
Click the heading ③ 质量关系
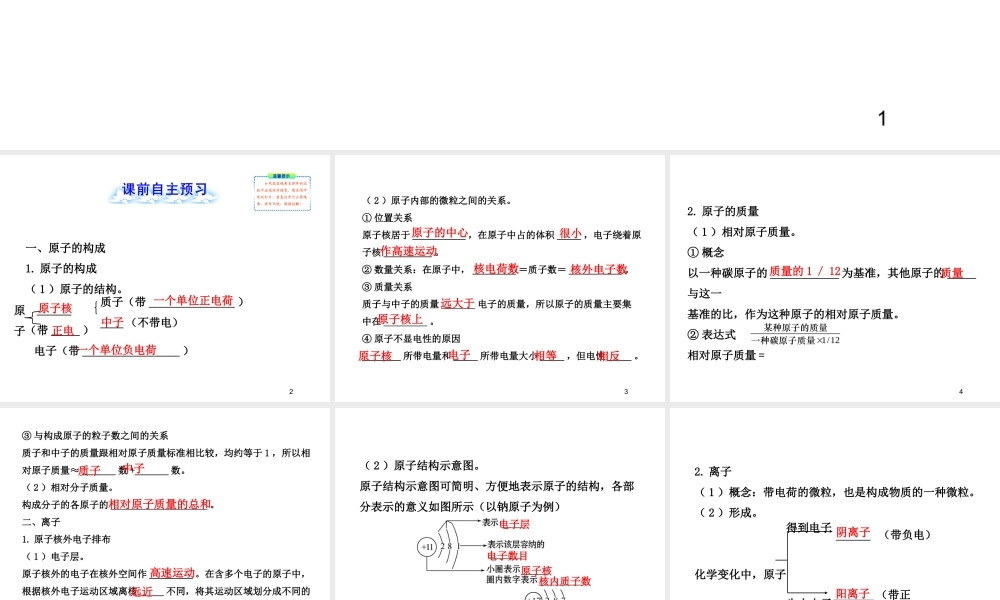(x=387, y=286)
